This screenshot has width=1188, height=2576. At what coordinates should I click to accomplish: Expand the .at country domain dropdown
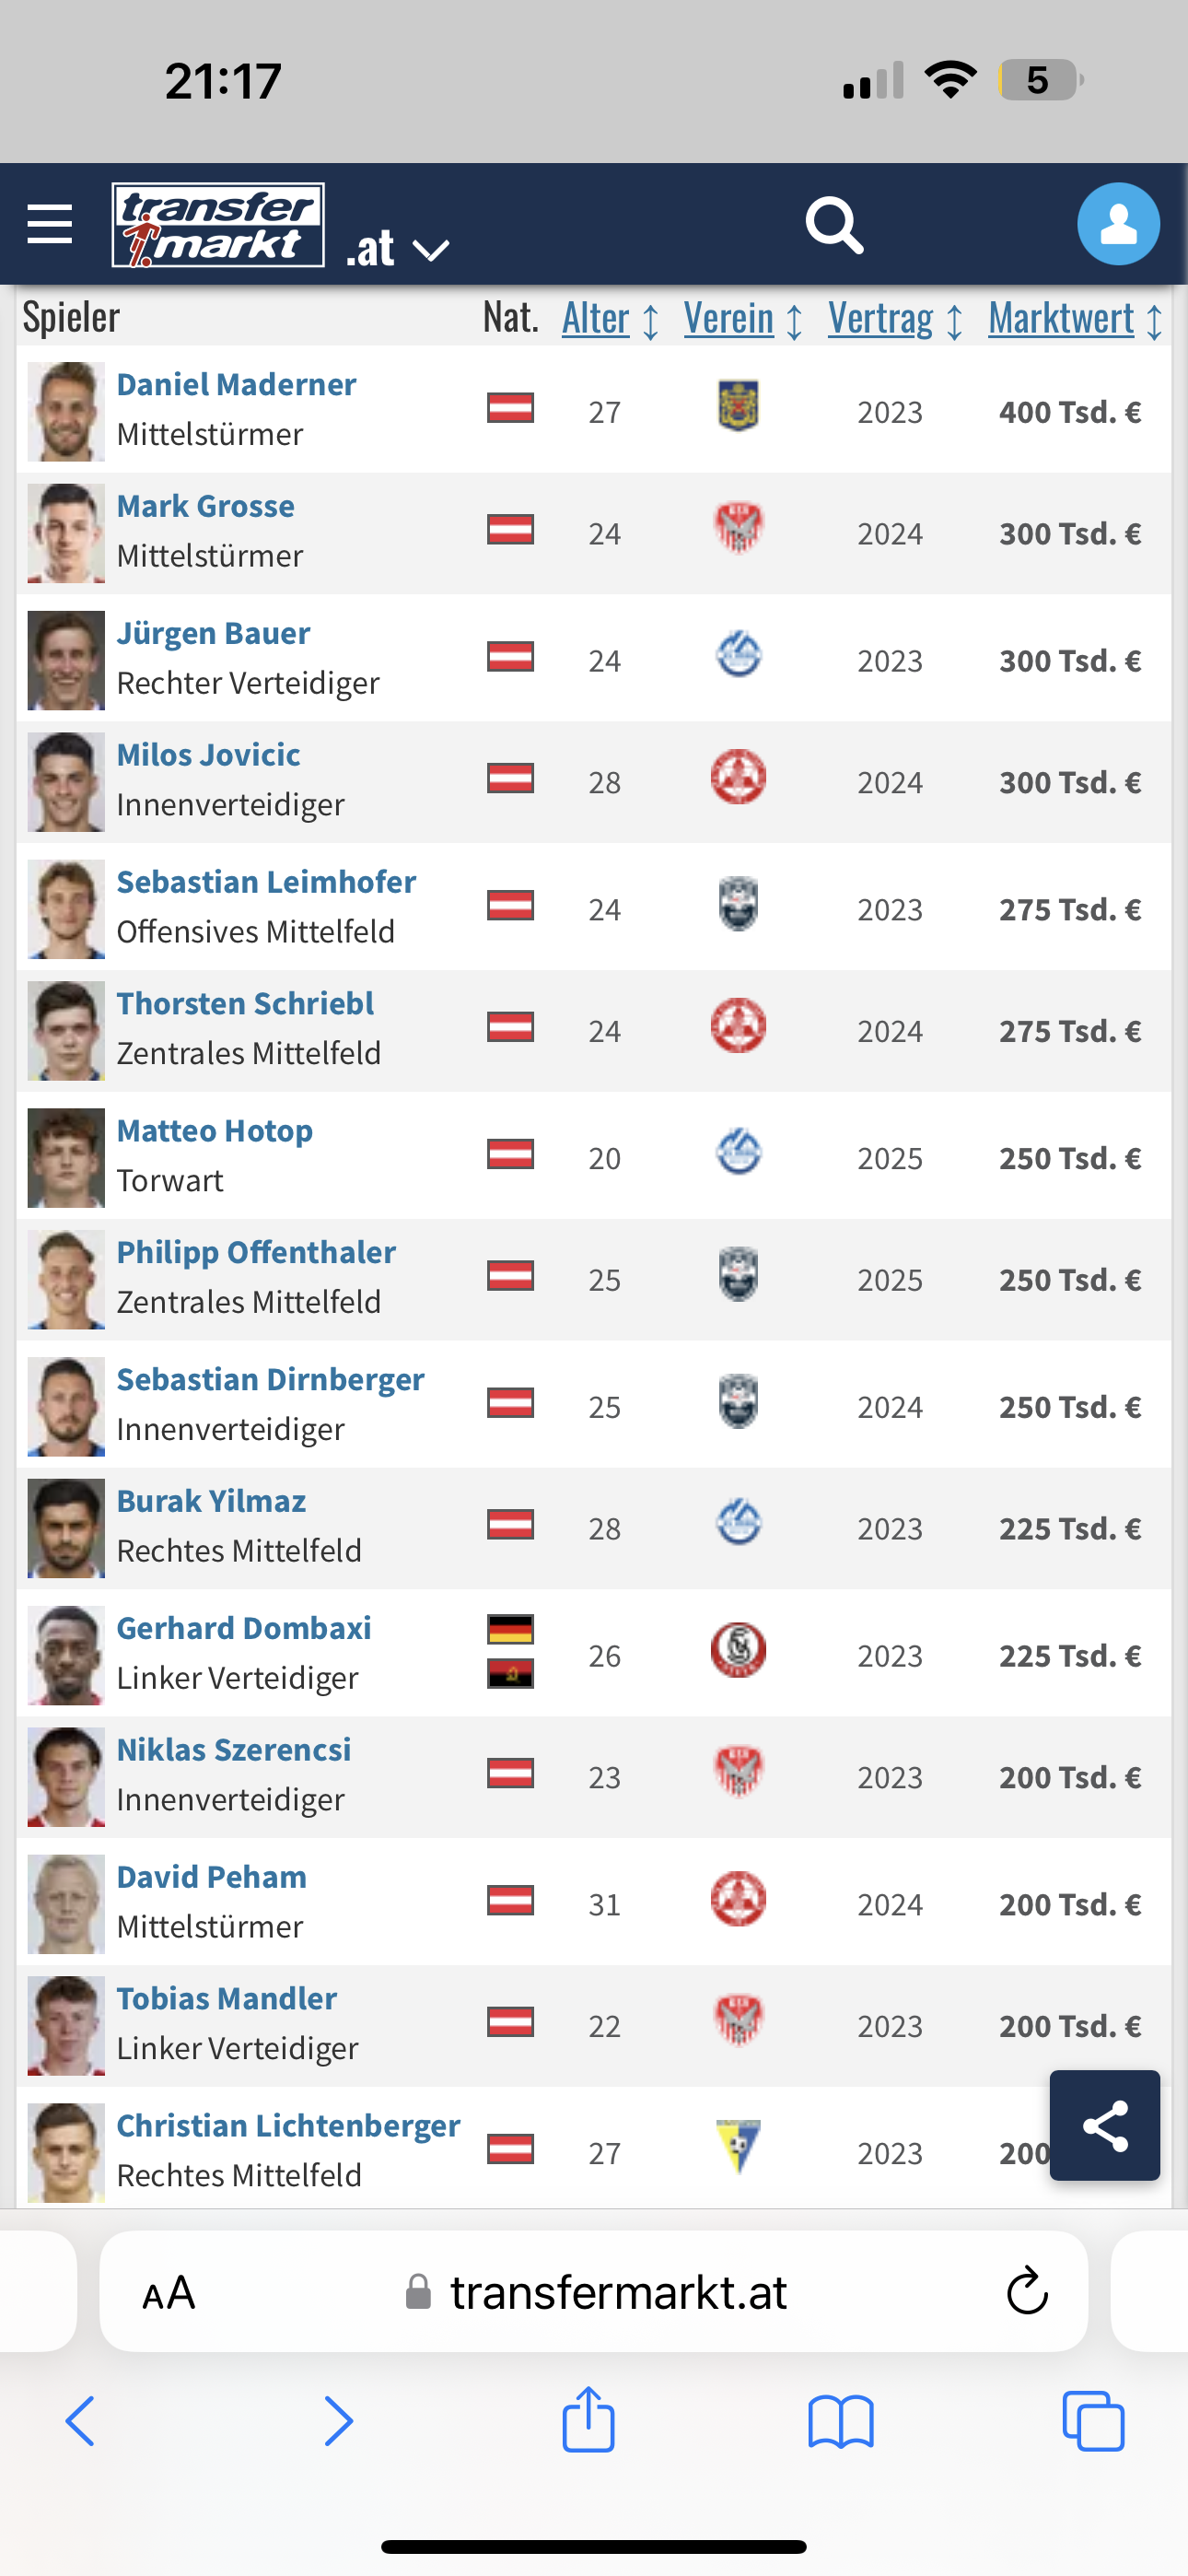click(x=398, y=249)
